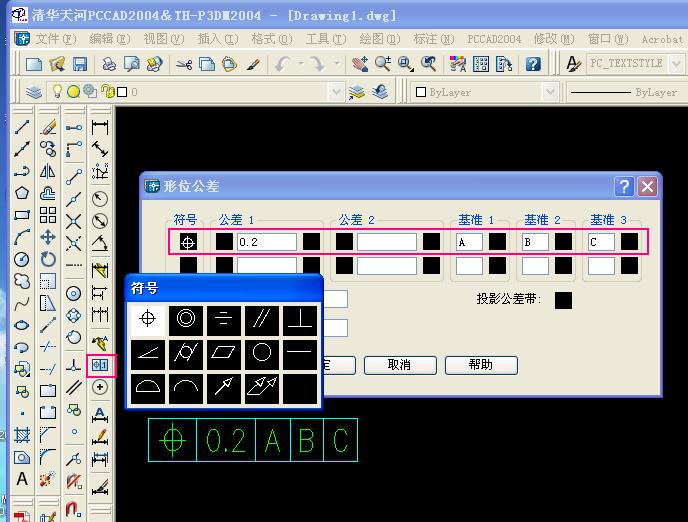Expand the Redo history dropdown arrow
This screenshot has height=522, width=688.
[337, 64]
